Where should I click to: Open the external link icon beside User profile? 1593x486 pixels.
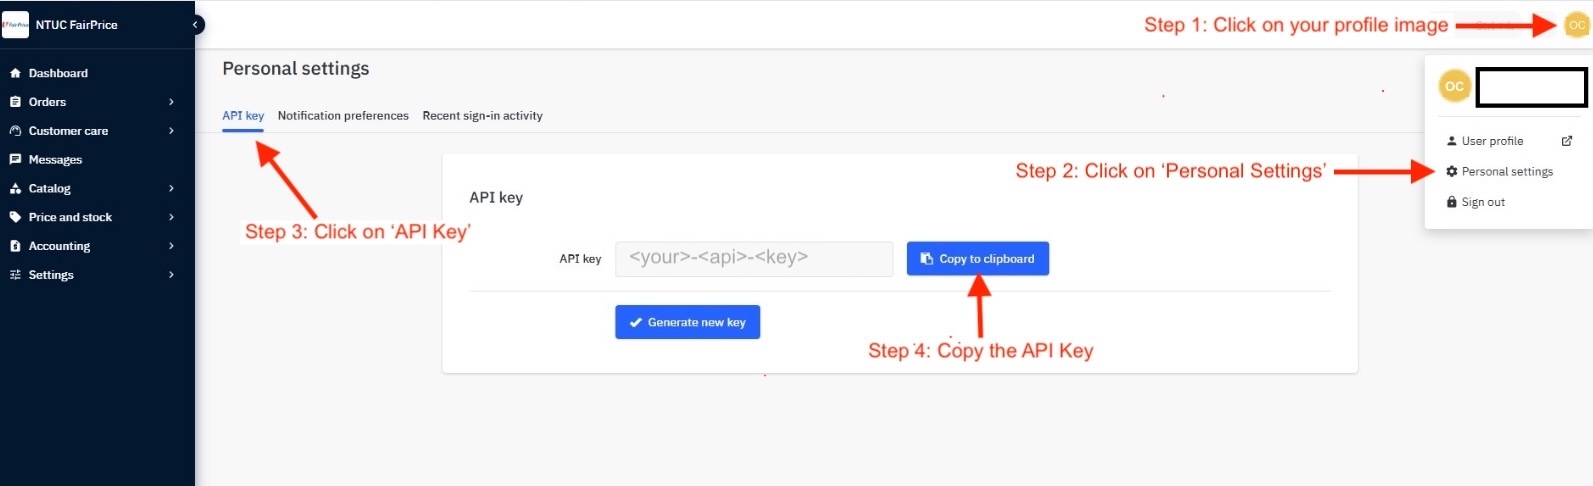1567,141
